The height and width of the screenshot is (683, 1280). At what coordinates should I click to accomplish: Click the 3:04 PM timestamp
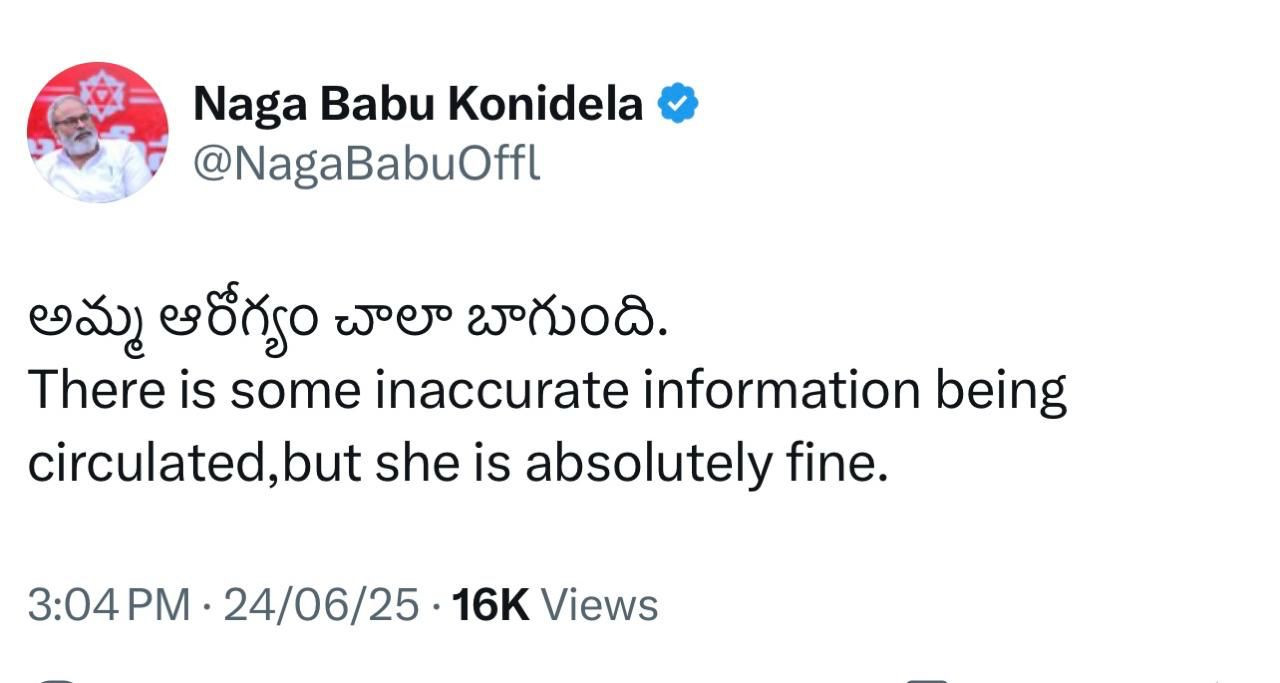pyautogui.click(x=108, y=605)
